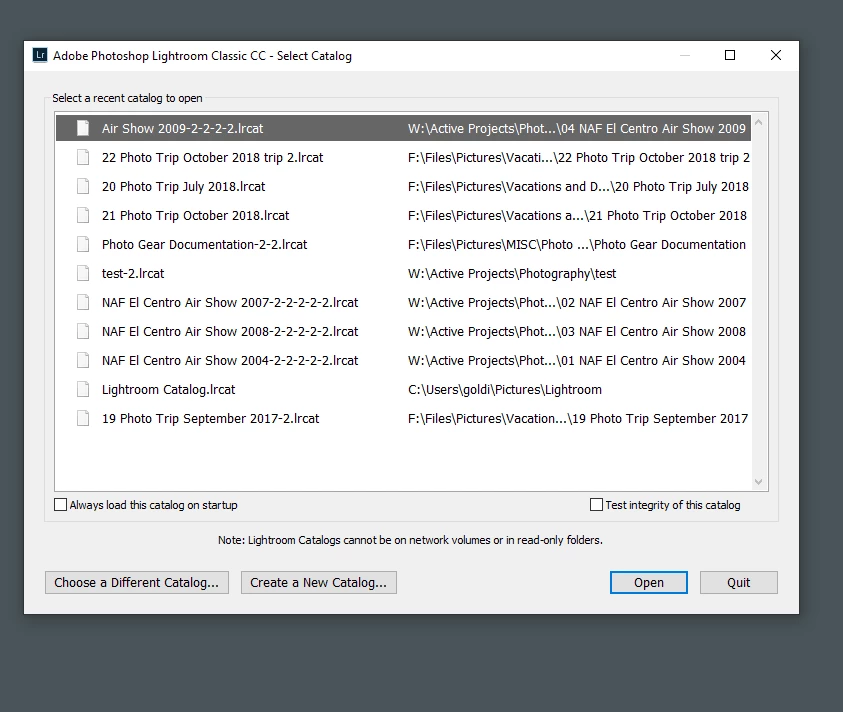Select Photo Gear Documentation-2-2.lrcat

[x=204, y=245]
